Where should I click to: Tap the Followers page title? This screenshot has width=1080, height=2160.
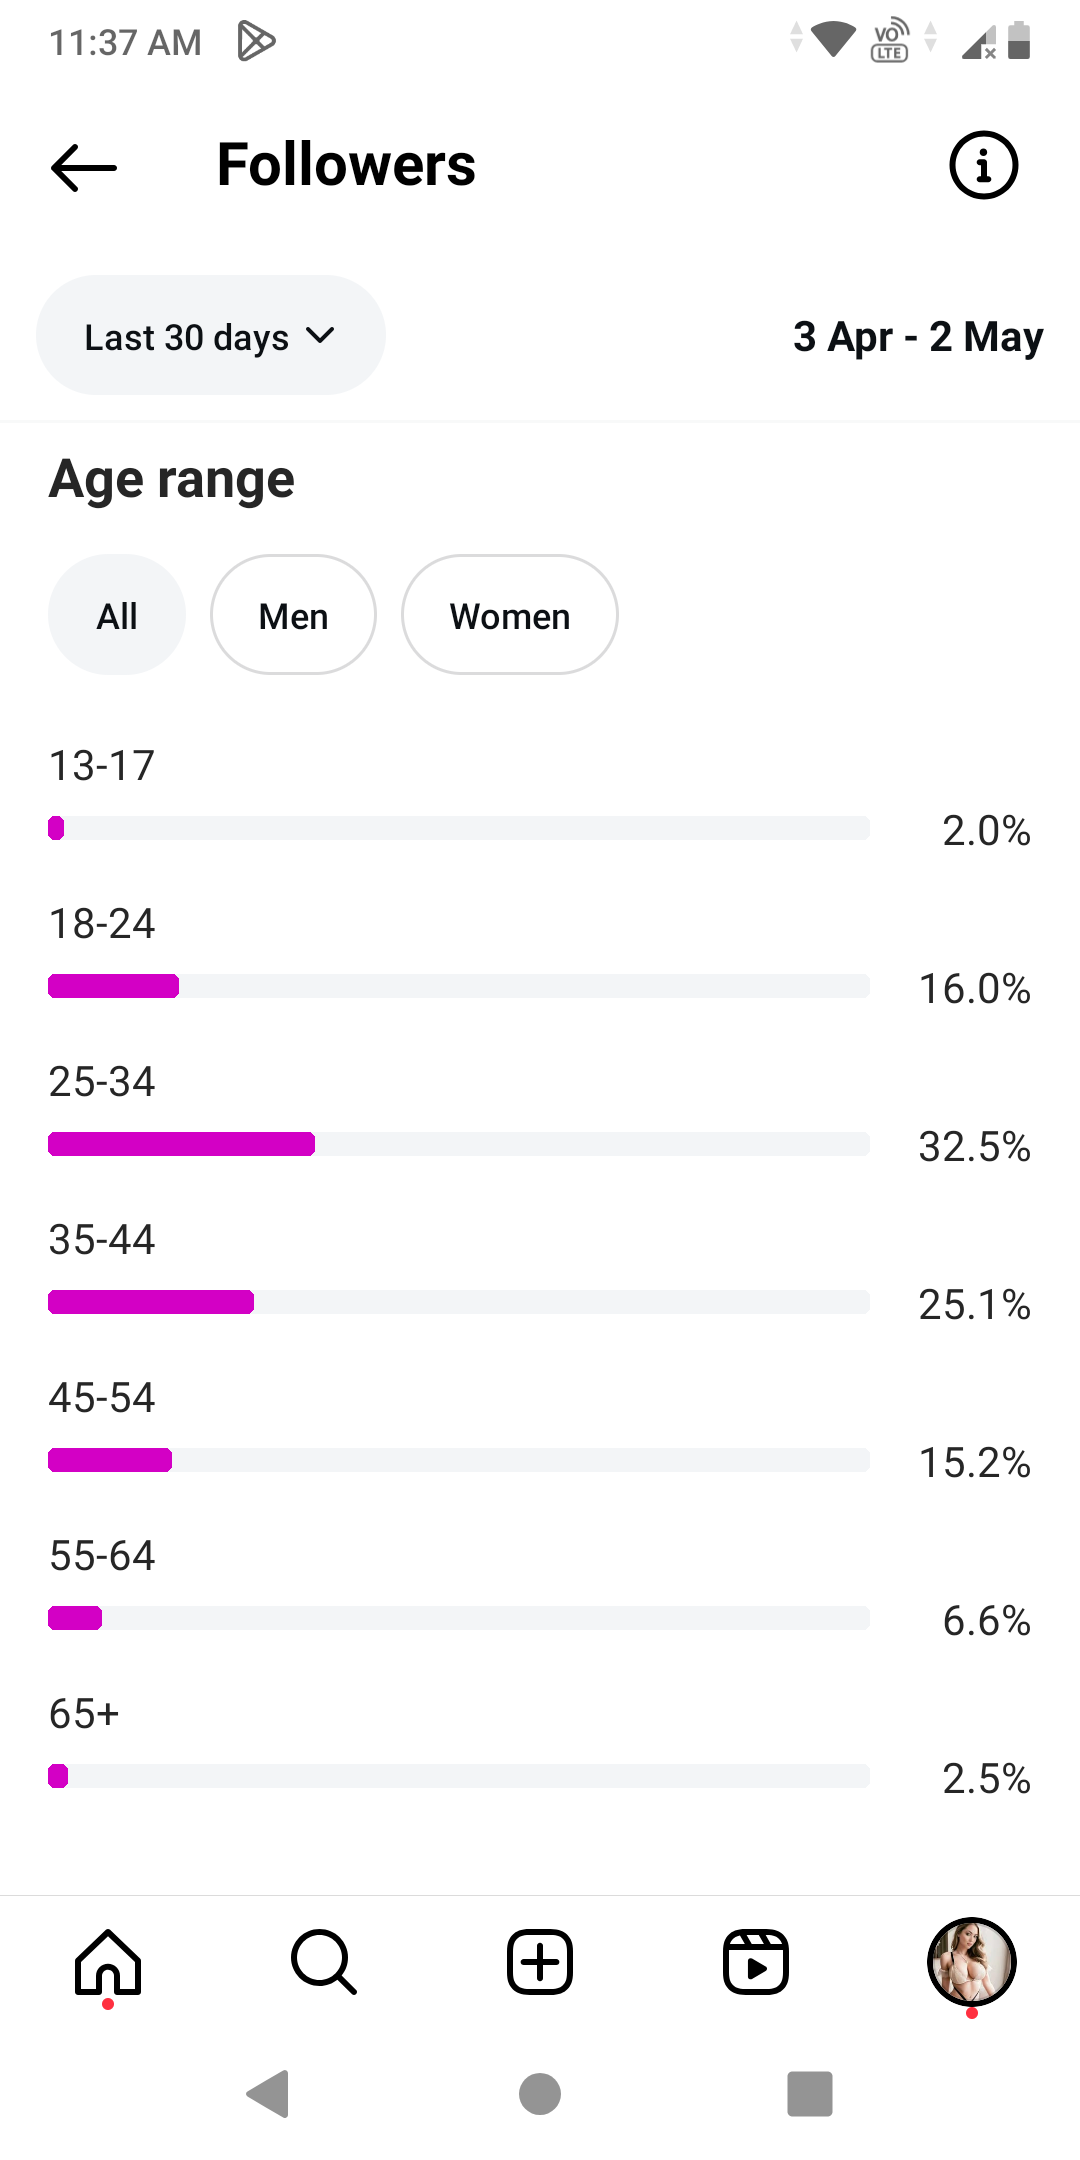click(x=346, y=165)
